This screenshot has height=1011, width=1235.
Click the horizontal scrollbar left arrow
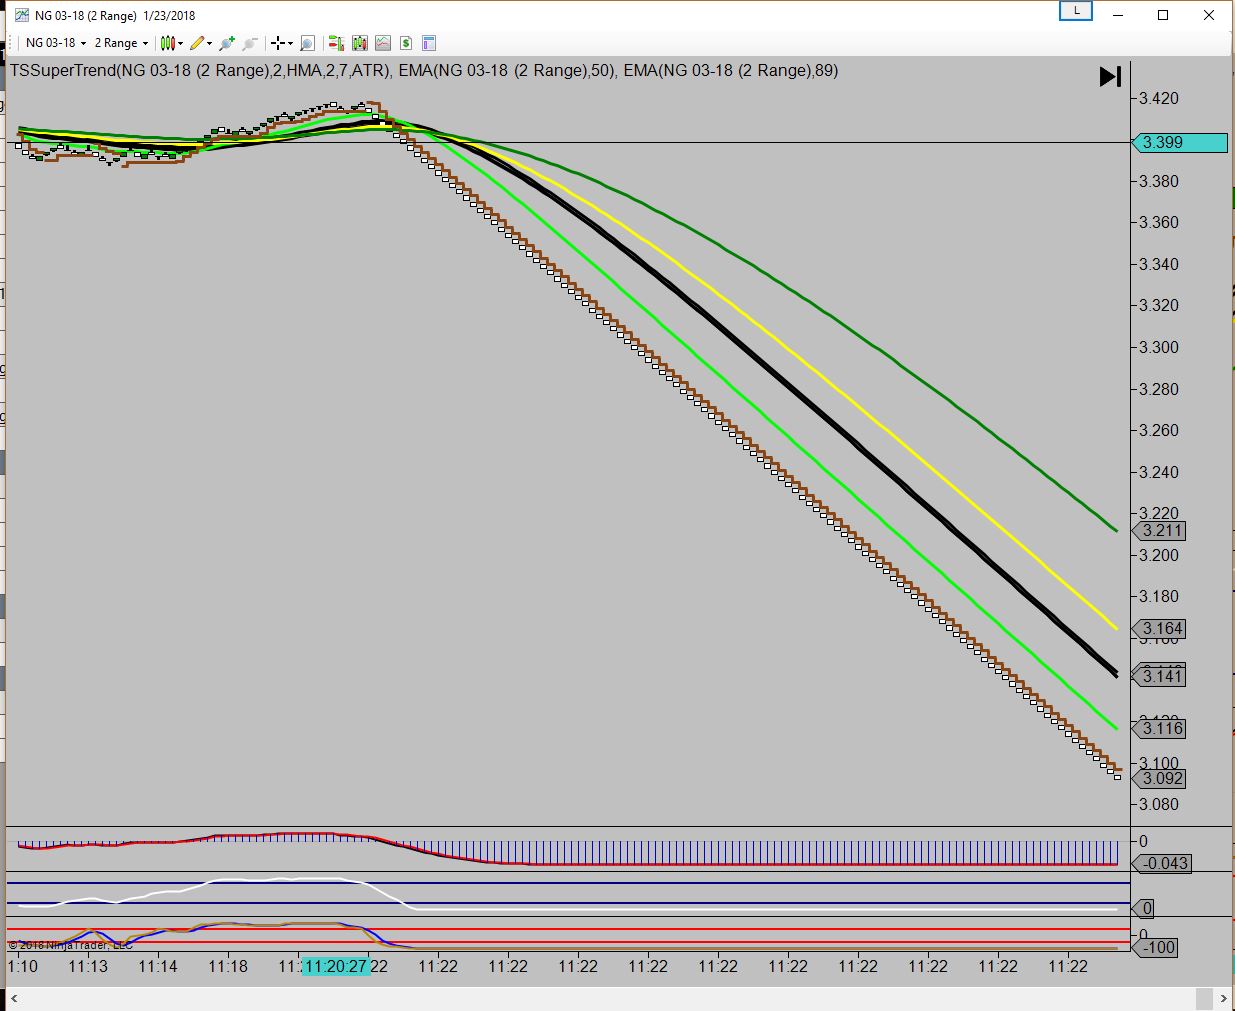(x=14, y=999)
